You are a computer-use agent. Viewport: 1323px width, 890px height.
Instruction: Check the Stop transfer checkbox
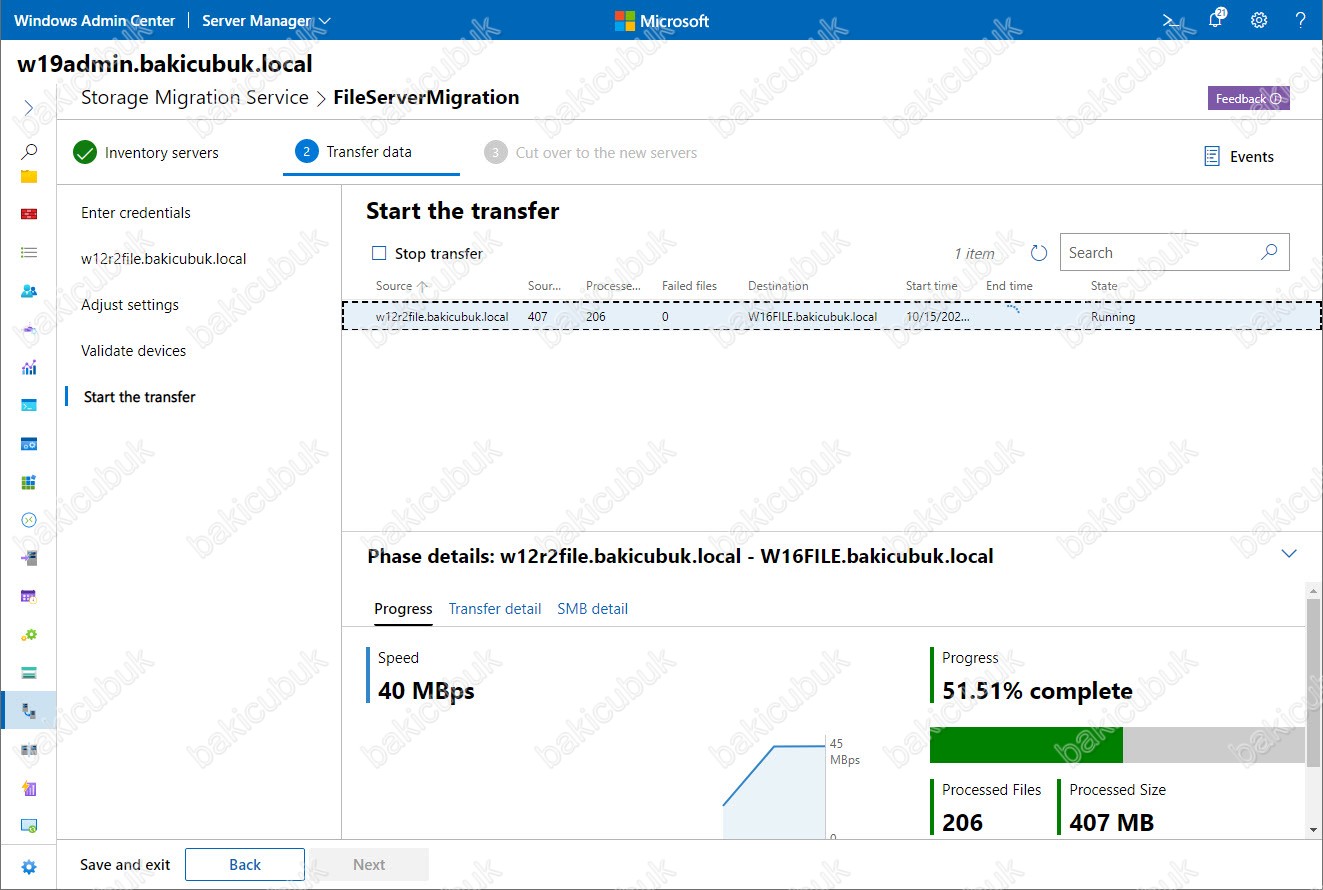379,254
